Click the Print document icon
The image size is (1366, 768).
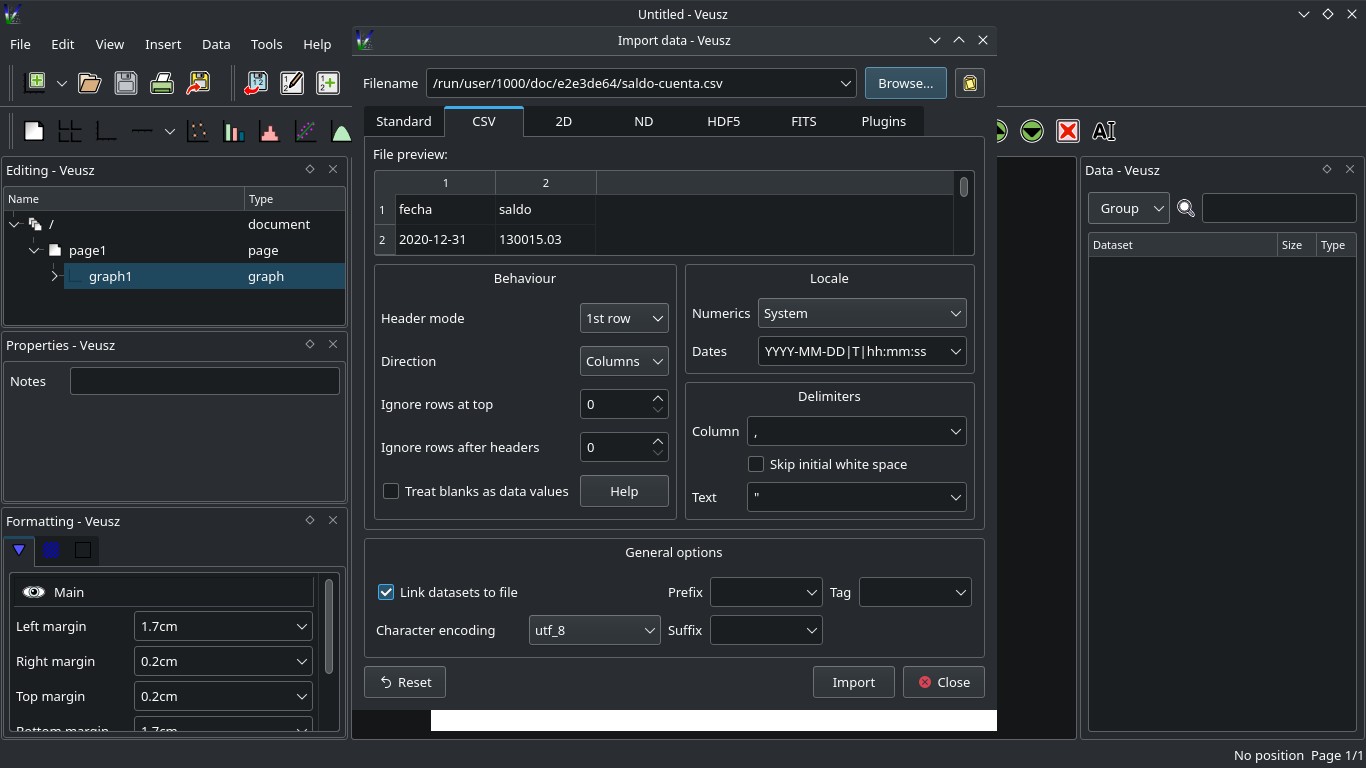click(162, 83)
